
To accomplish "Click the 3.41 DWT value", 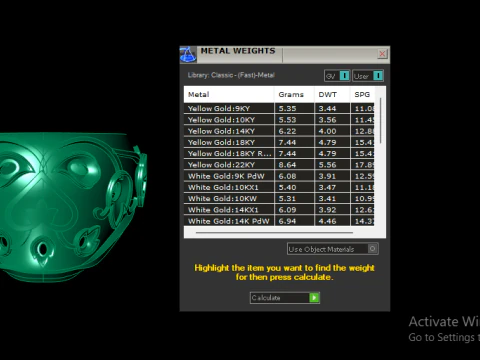I will tap(327, 199).
